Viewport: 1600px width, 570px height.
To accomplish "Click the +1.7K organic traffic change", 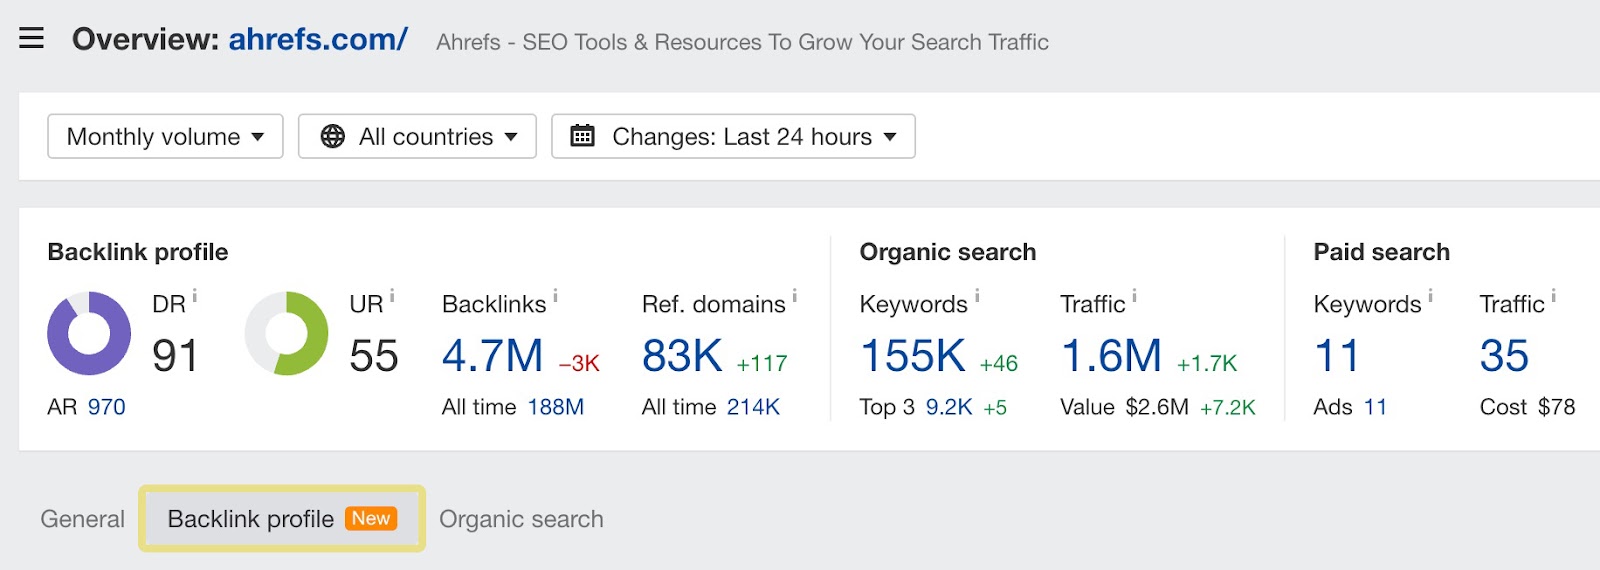I will tap(1207, 364).
